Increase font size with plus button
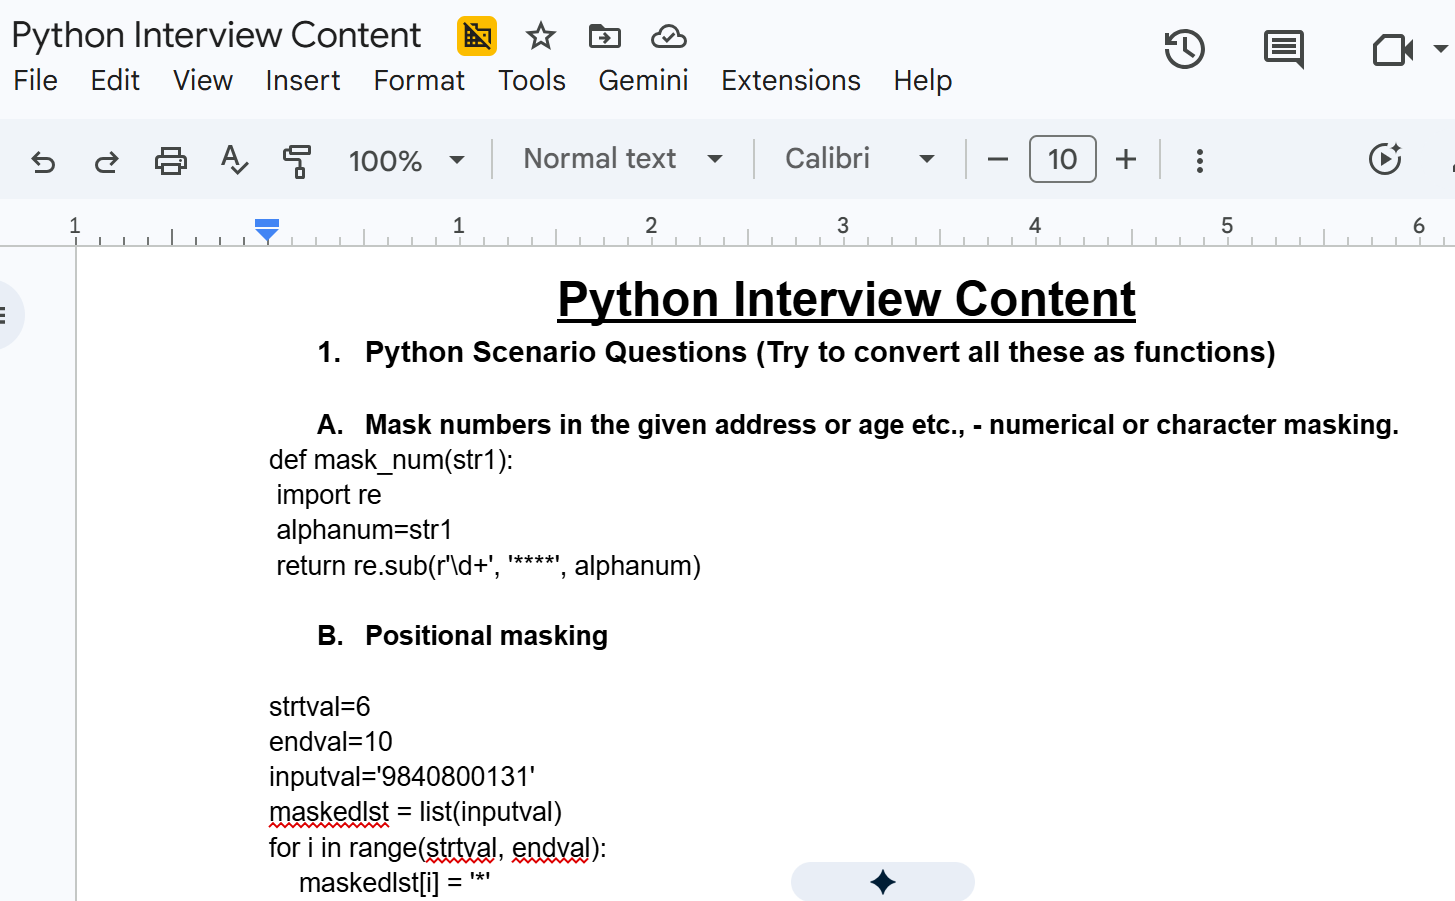 [1126, 159]
